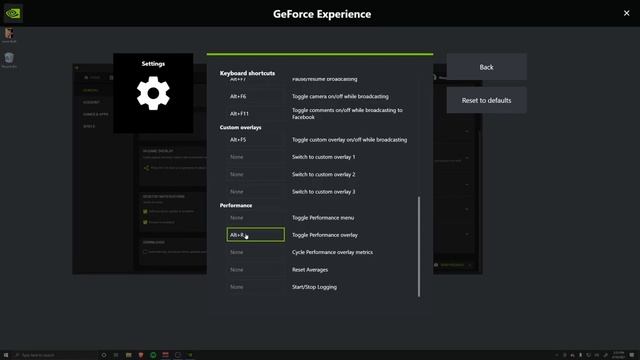Image resolution: width=640 pixels, height=360 pixels.
Task: Set shortcut for Toggle Performance menu
Action: [256, 218]
